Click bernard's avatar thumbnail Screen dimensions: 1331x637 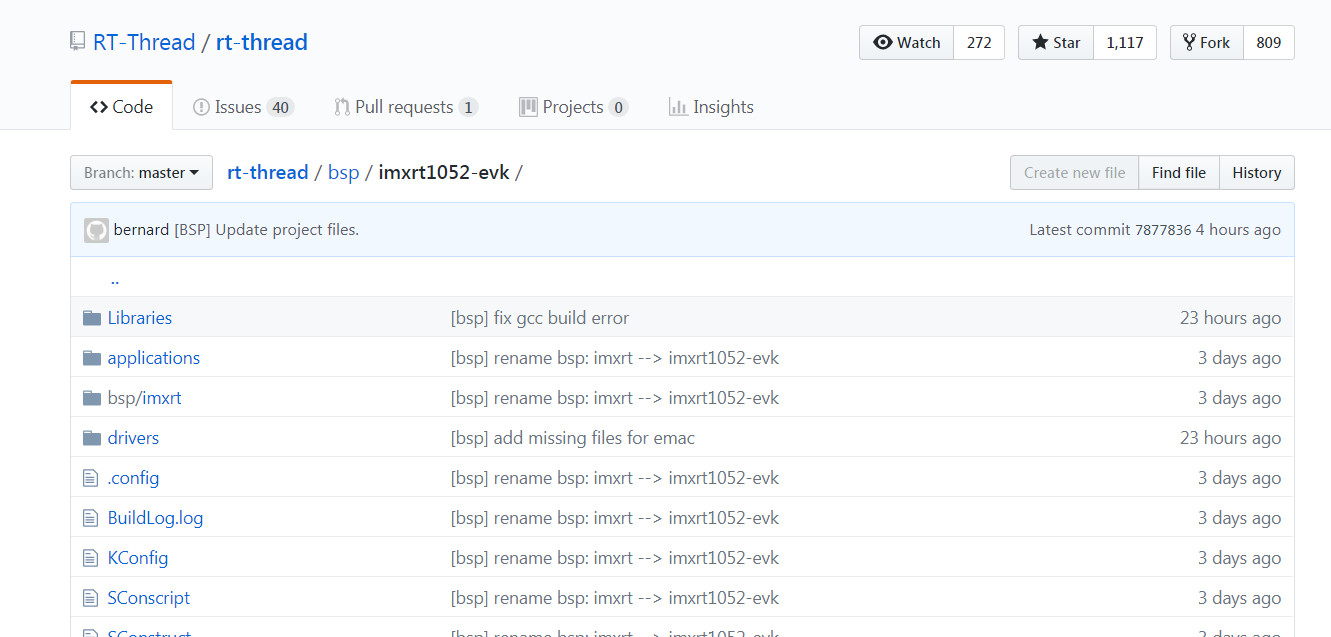(96, 230)
